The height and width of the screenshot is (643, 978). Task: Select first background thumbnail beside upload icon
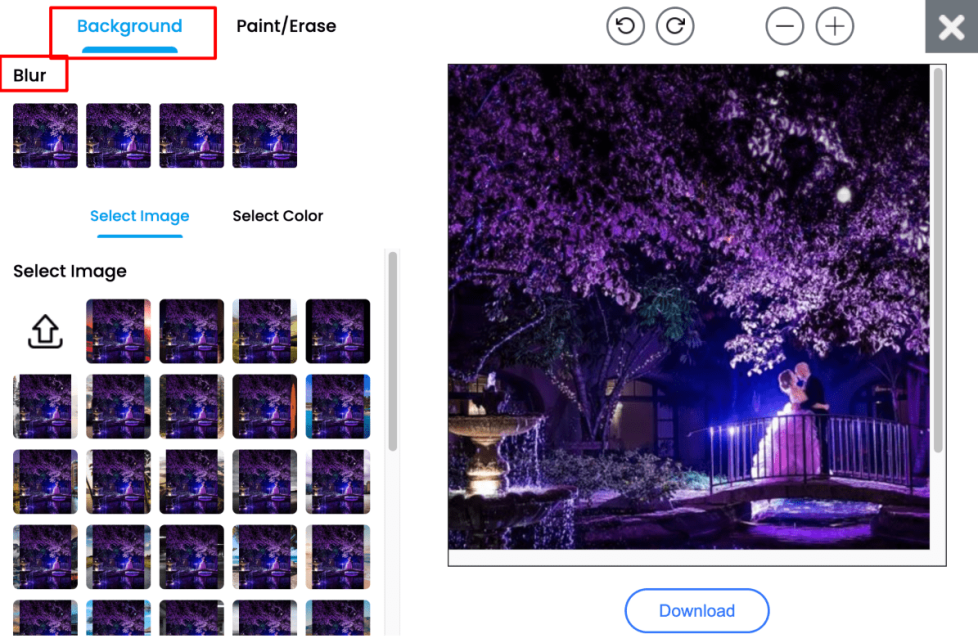coord(118,331)
